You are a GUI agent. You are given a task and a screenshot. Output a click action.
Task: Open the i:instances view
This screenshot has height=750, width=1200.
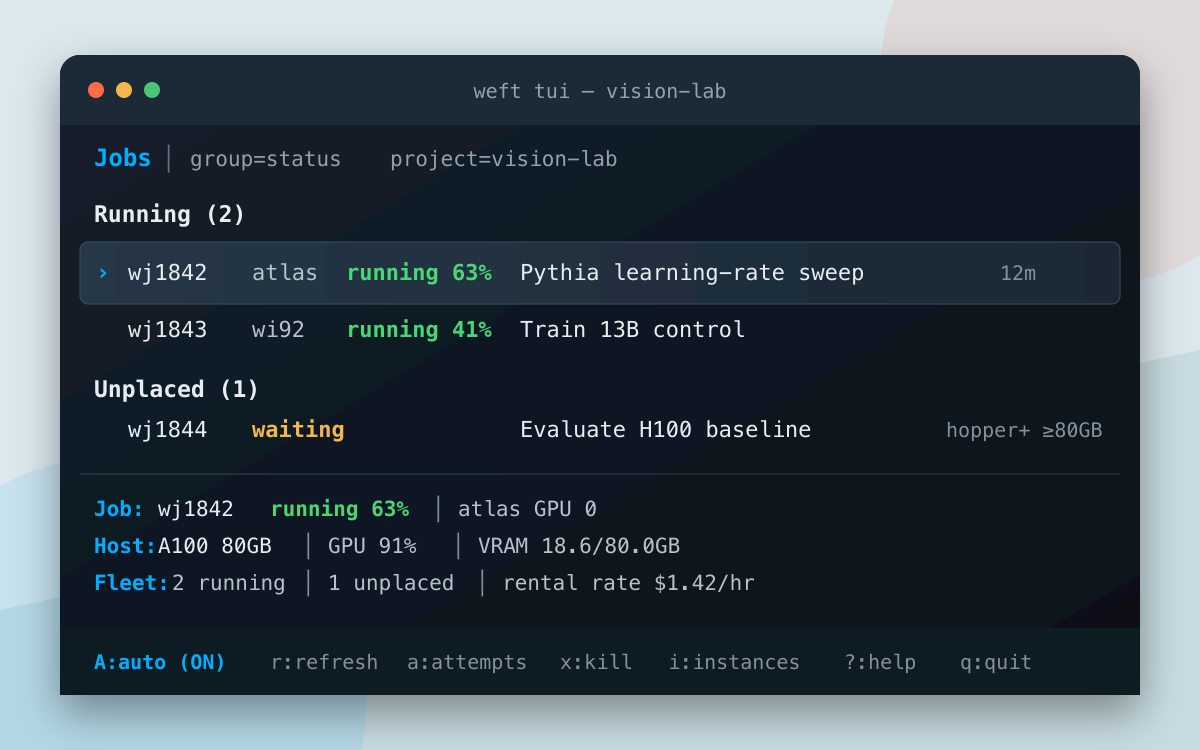[734, 662]
